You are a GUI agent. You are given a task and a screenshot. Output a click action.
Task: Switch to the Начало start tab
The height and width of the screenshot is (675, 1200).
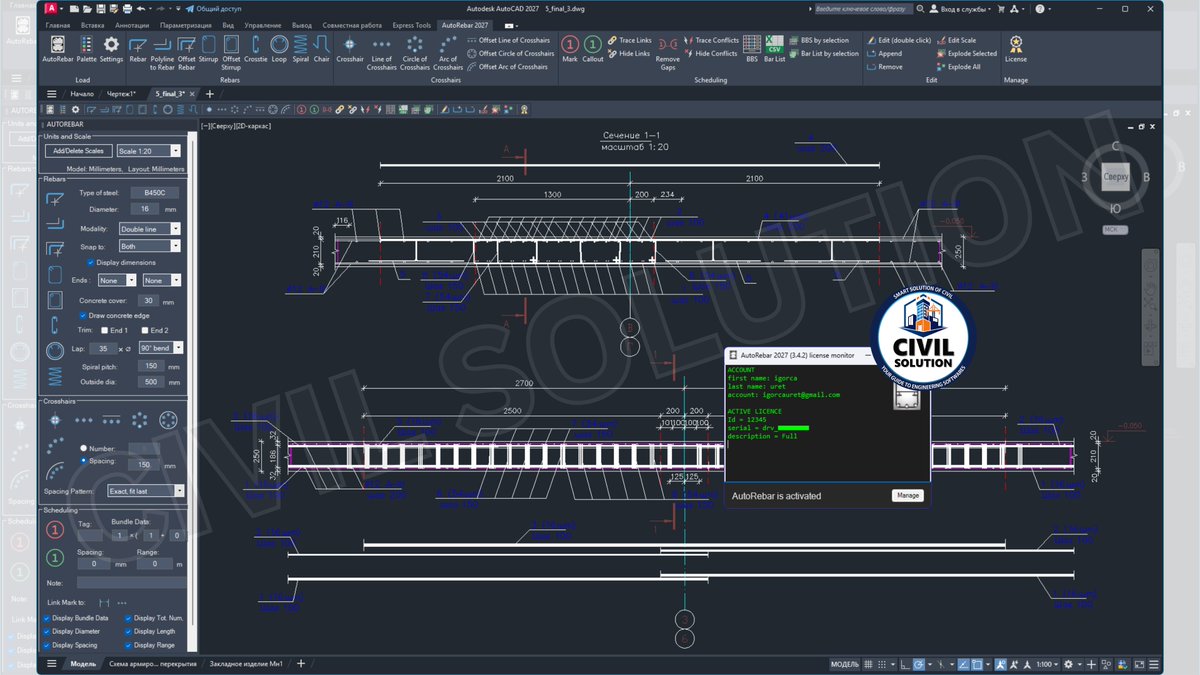tap(82, 93)
